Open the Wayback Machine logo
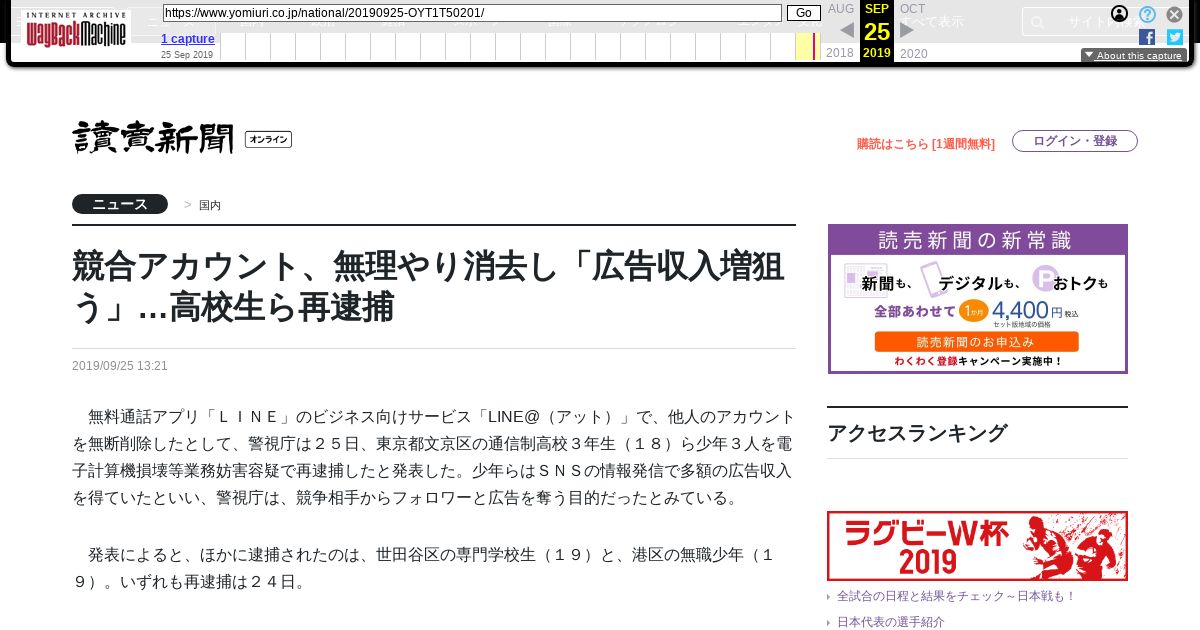The image size is (1200, 630). pos(76,30)
